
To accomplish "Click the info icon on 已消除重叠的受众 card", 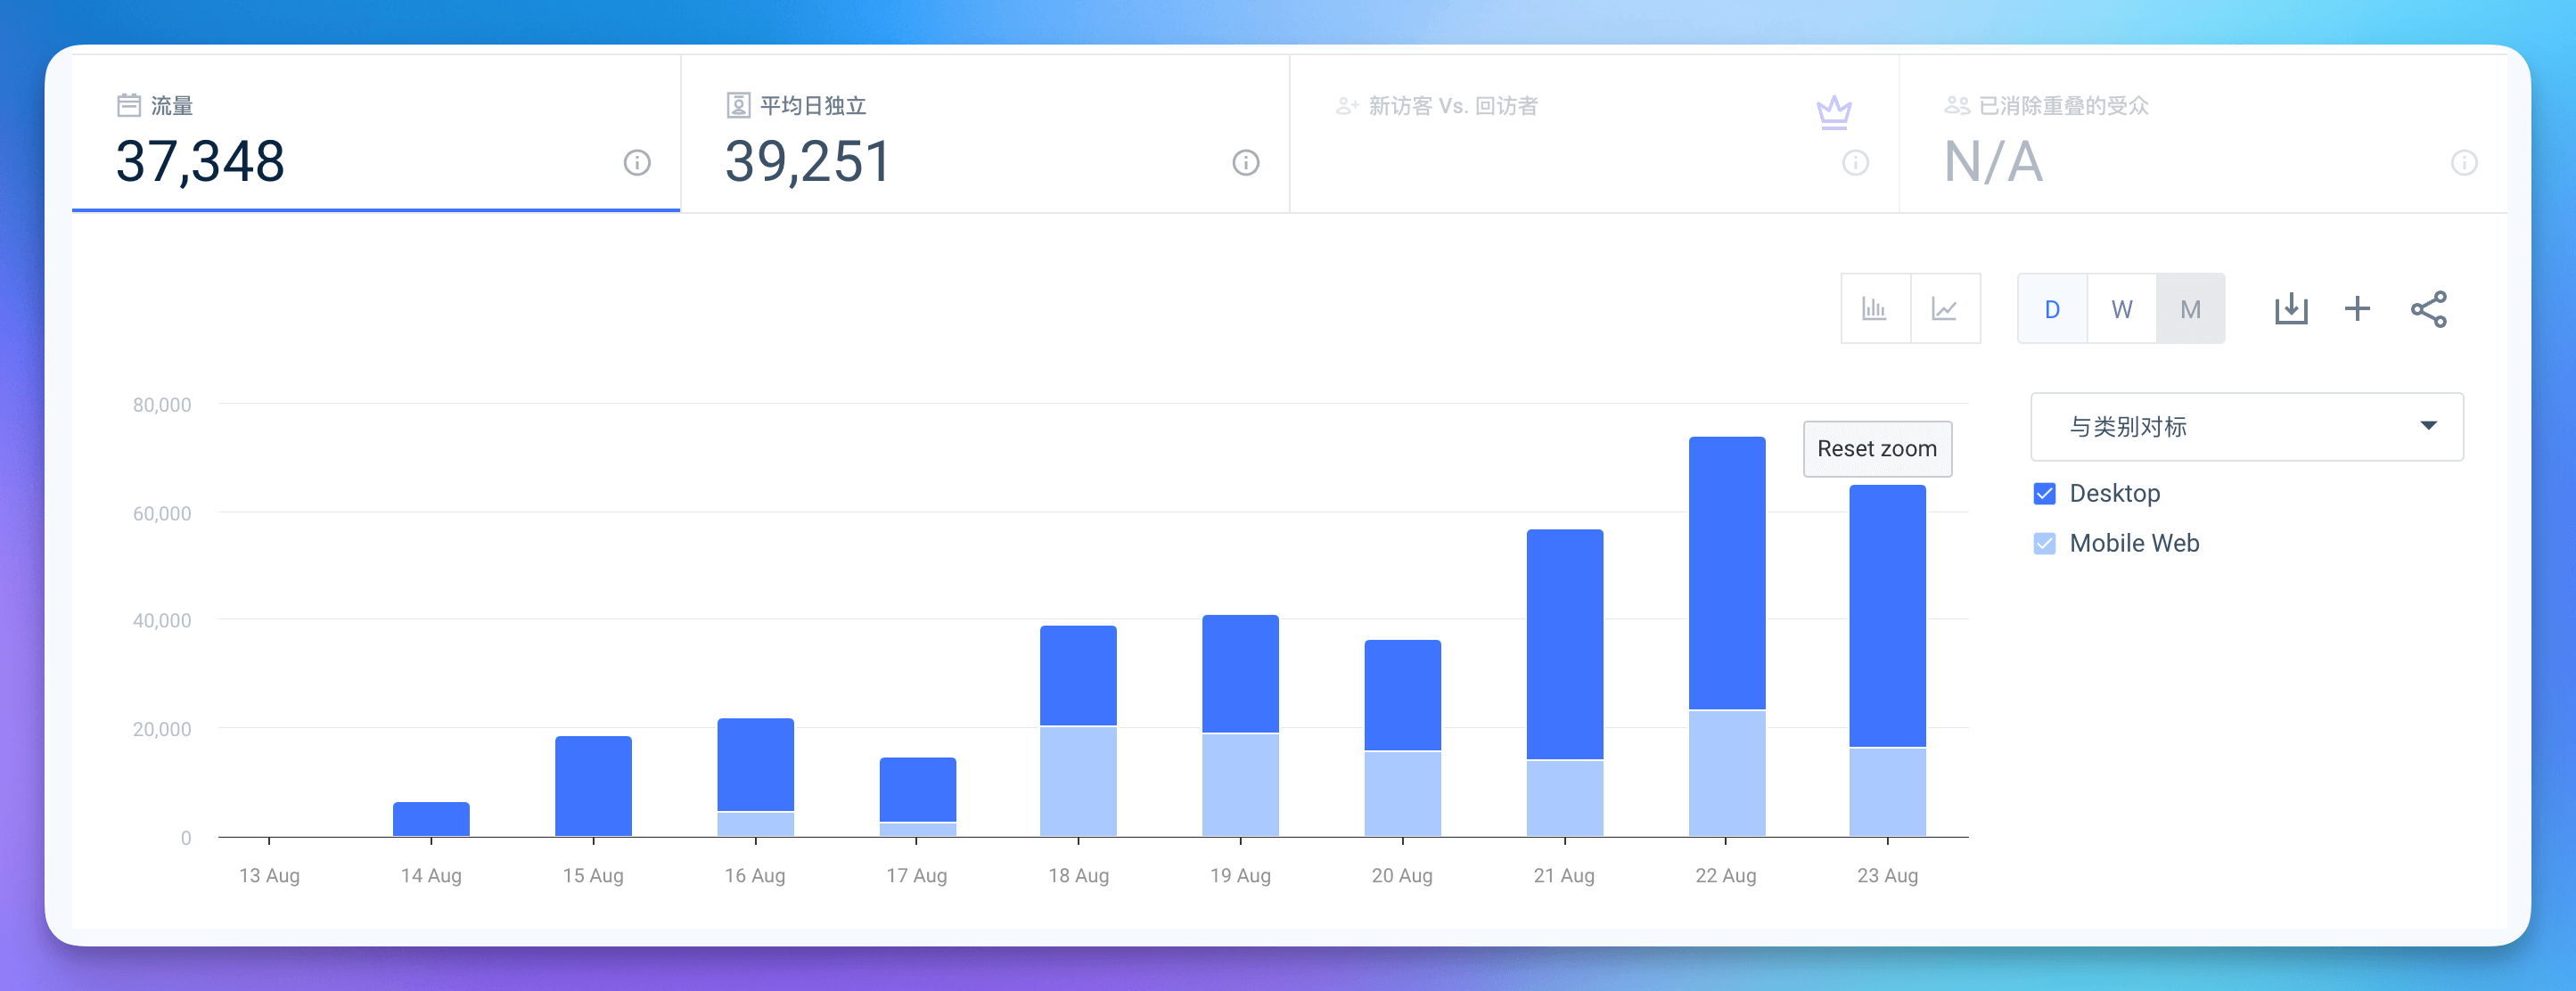I will 2465,162.
